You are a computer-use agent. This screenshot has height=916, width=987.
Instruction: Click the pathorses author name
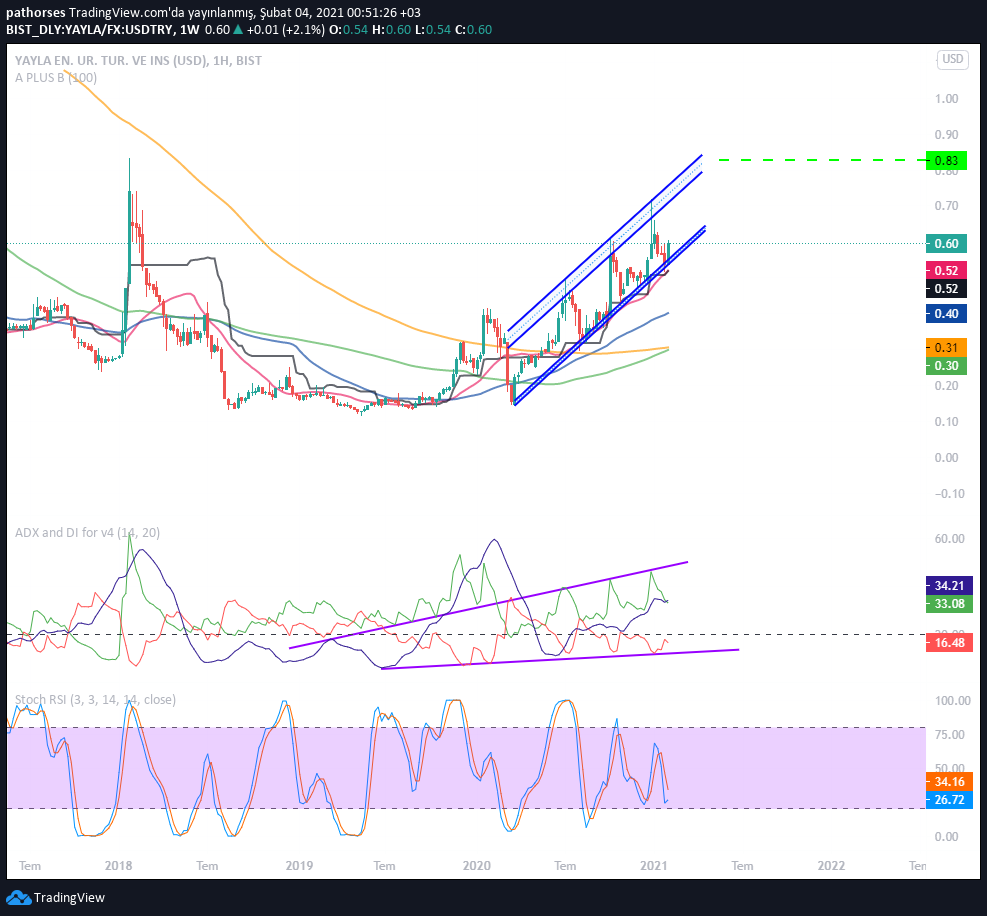36,13
